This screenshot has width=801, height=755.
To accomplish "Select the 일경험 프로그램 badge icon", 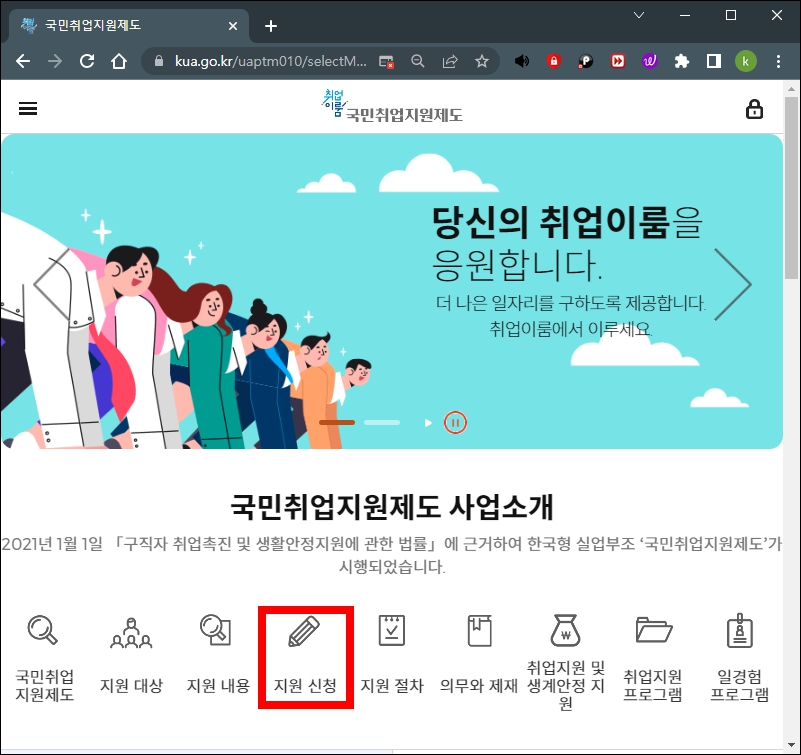I will click(739, 631).
